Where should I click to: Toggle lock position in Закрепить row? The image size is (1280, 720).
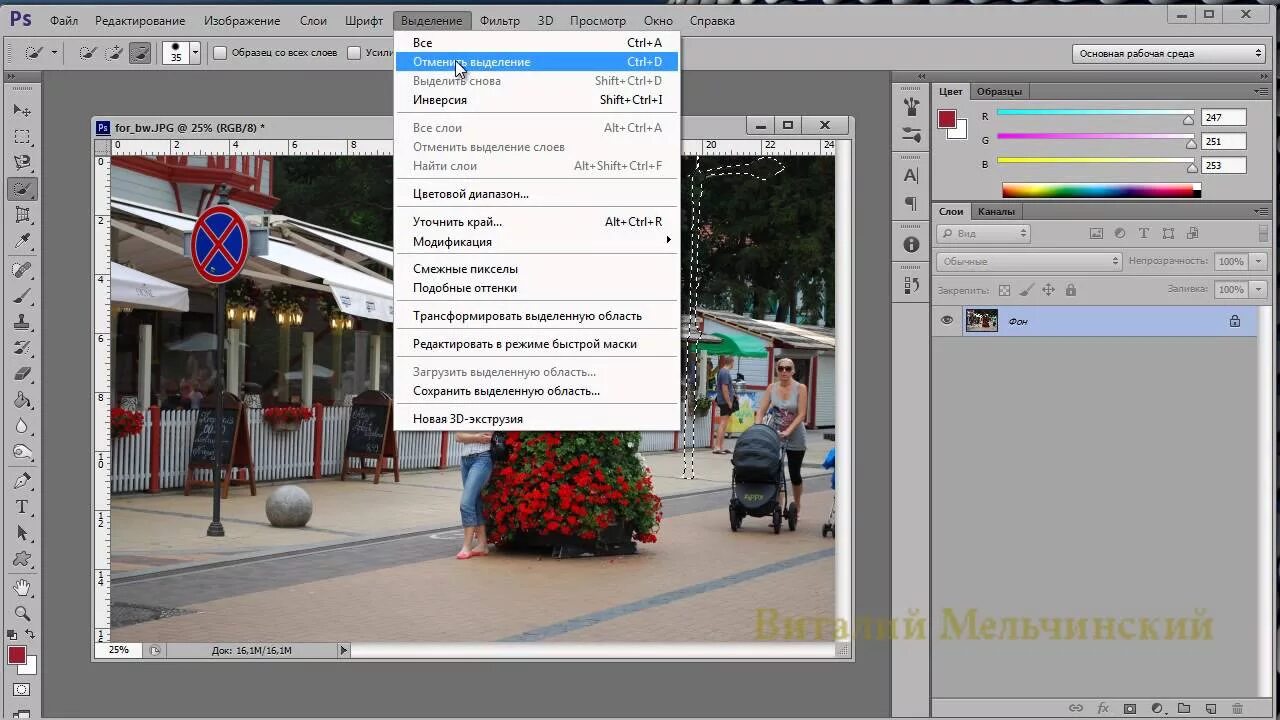[1048, 290]
